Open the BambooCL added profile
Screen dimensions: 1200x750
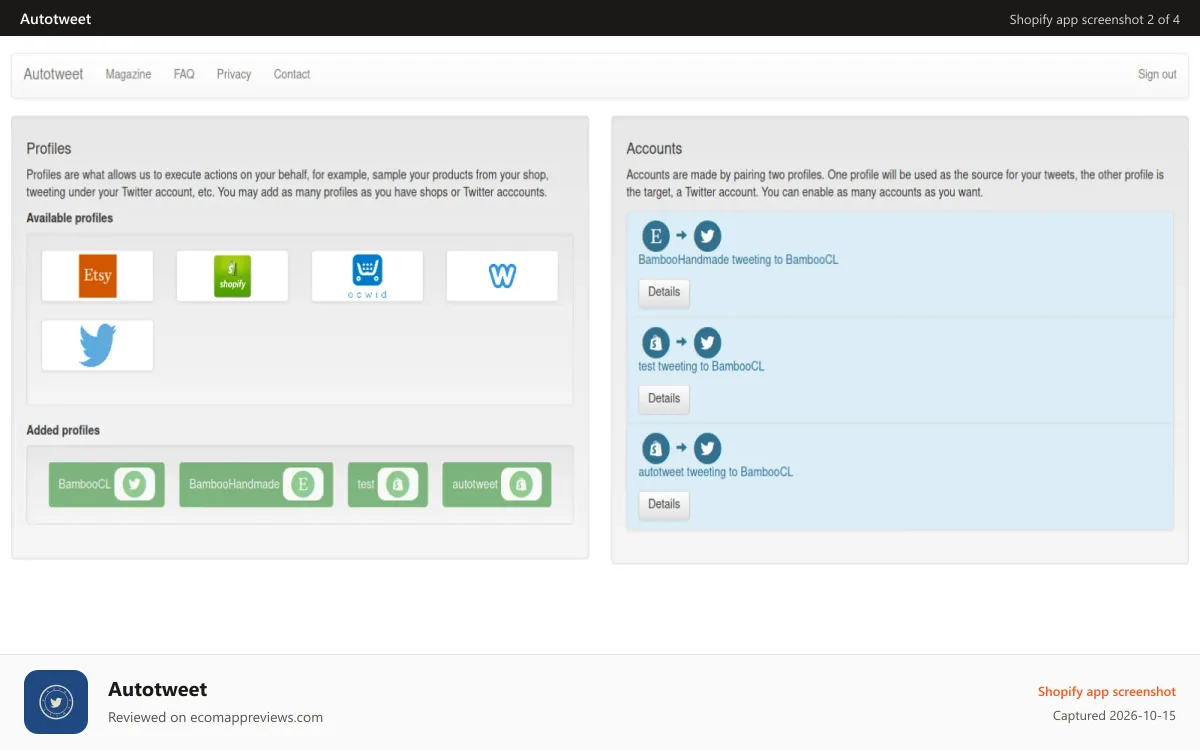[106, 484]
